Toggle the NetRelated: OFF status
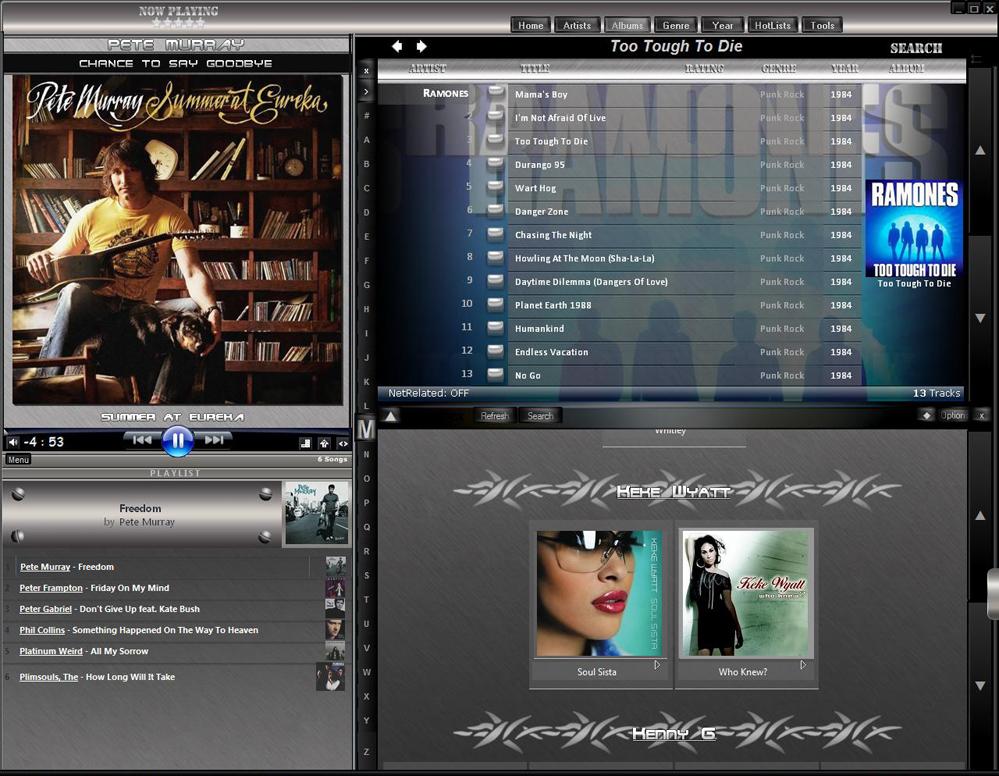999x776 pixels. 428,393
